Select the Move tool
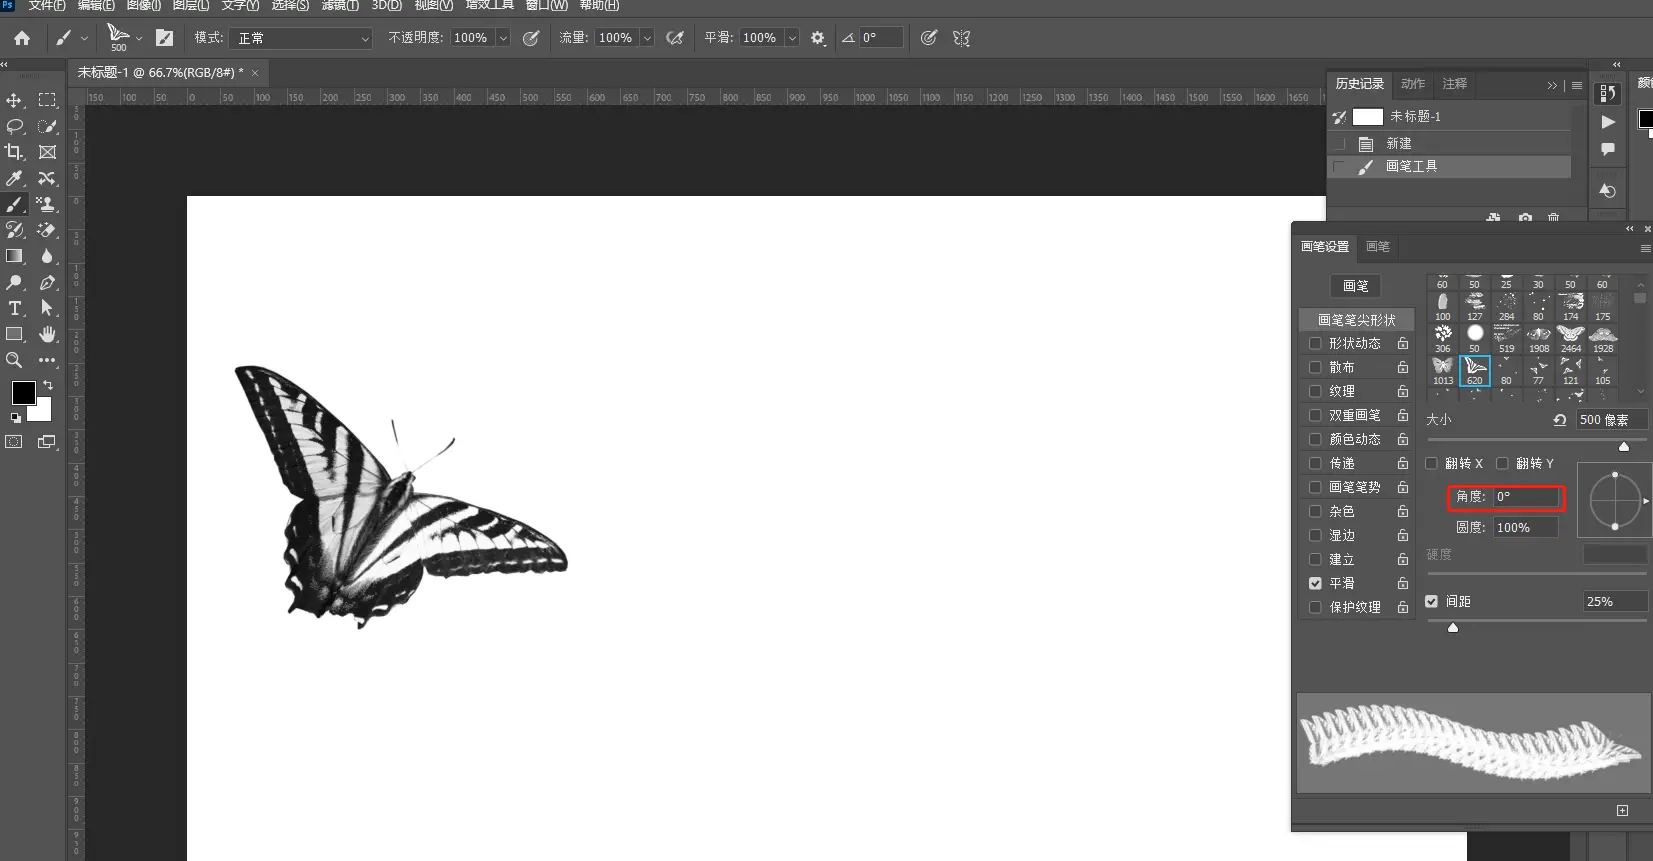The width and height of the screenshot is (1653, 861). coord(14,100)
